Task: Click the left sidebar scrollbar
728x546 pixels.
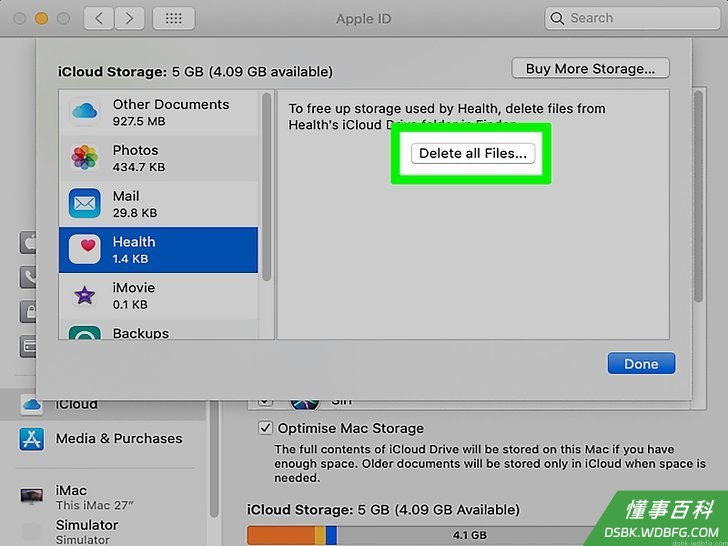Action: click(214, 460)
